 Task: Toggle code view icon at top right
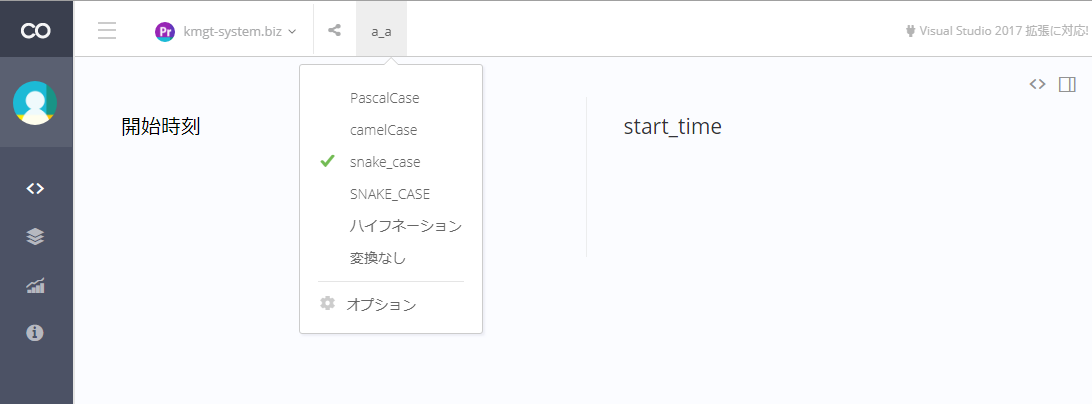coord(1038,84)
